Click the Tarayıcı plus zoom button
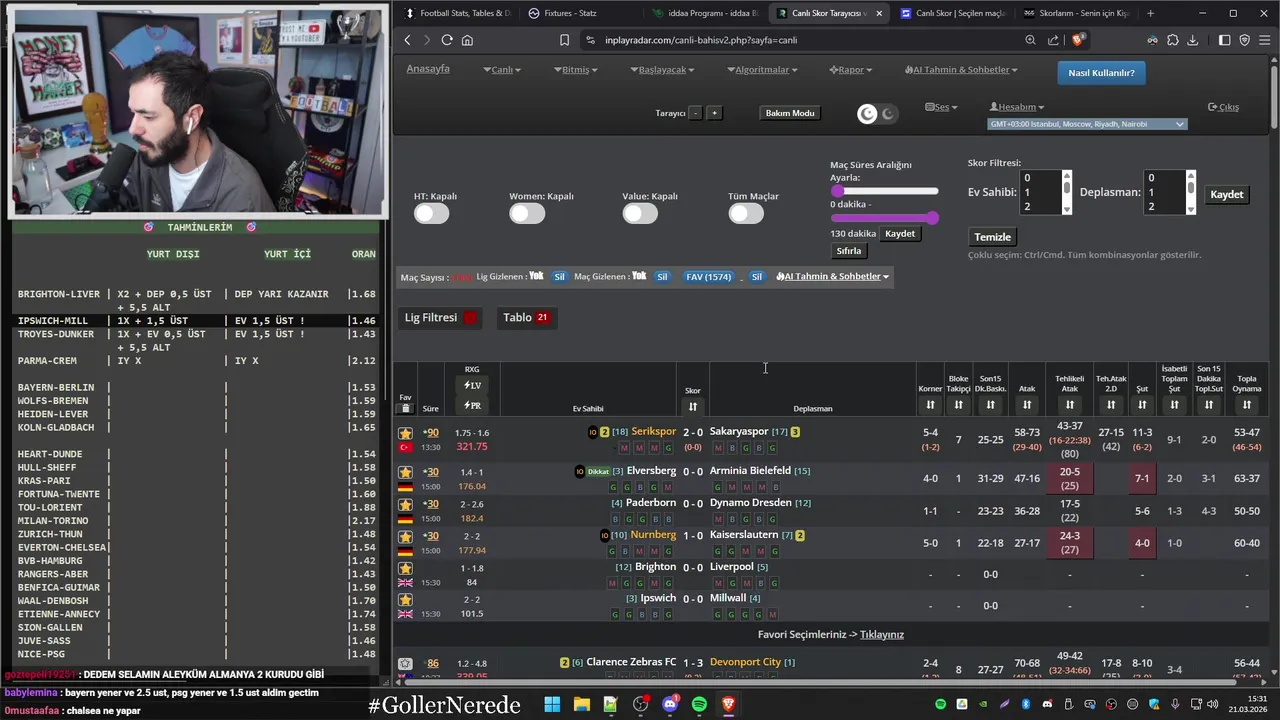 coord(714,113)
